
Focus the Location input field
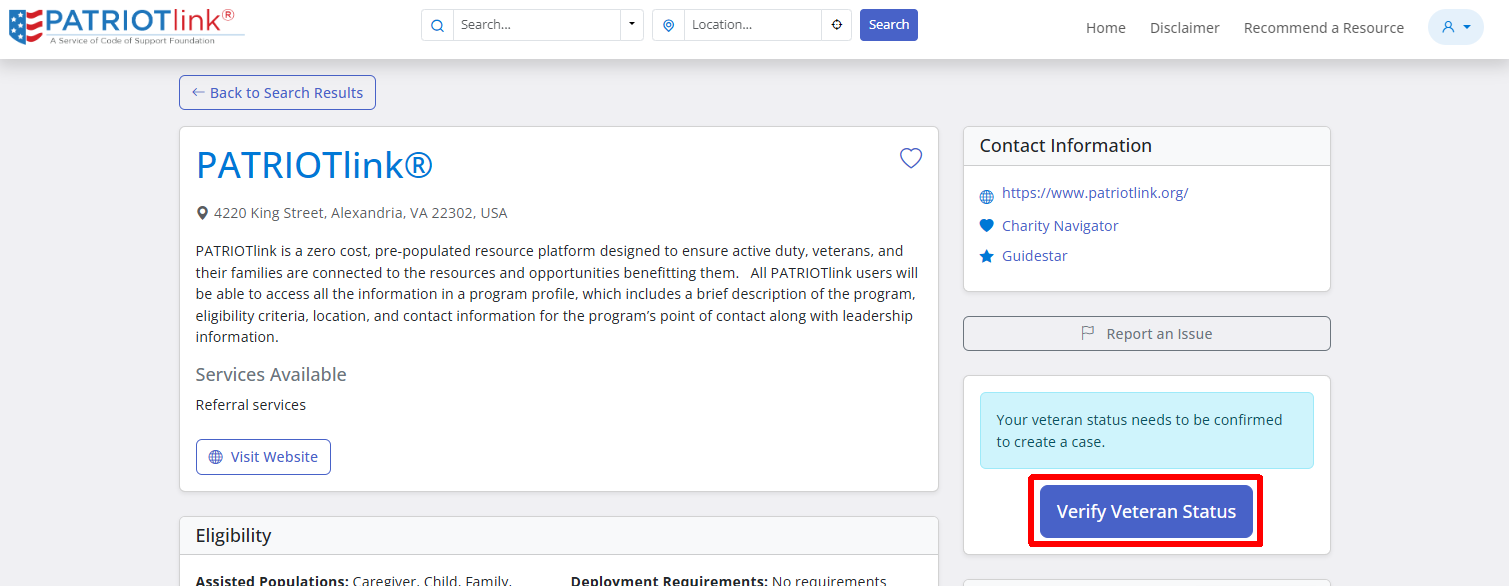(x=753, y=25)
